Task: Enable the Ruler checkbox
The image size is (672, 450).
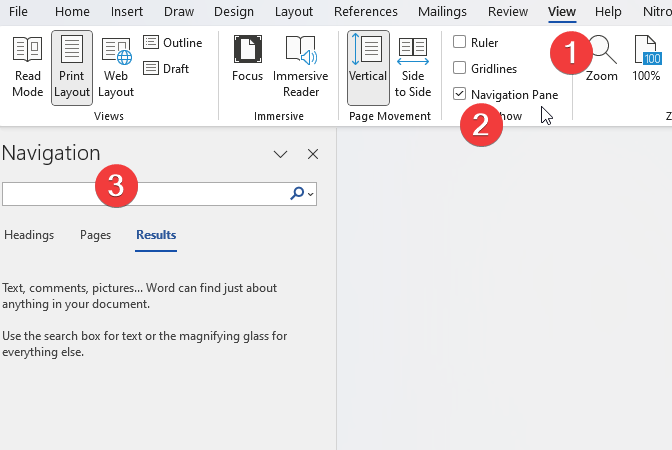Action: (459, 42)
